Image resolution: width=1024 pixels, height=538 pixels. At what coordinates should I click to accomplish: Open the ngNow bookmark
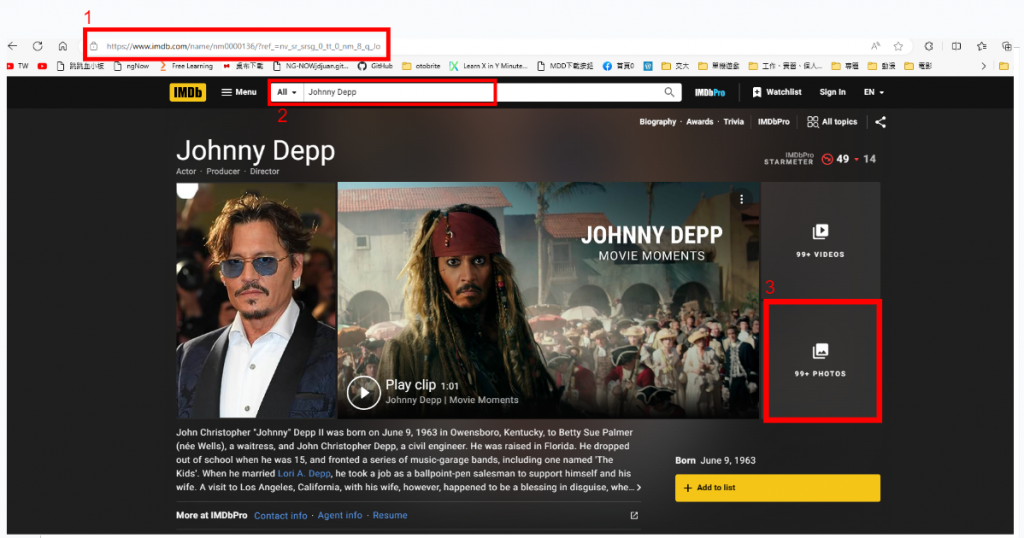pyautogui.click(x=131, y=66)
